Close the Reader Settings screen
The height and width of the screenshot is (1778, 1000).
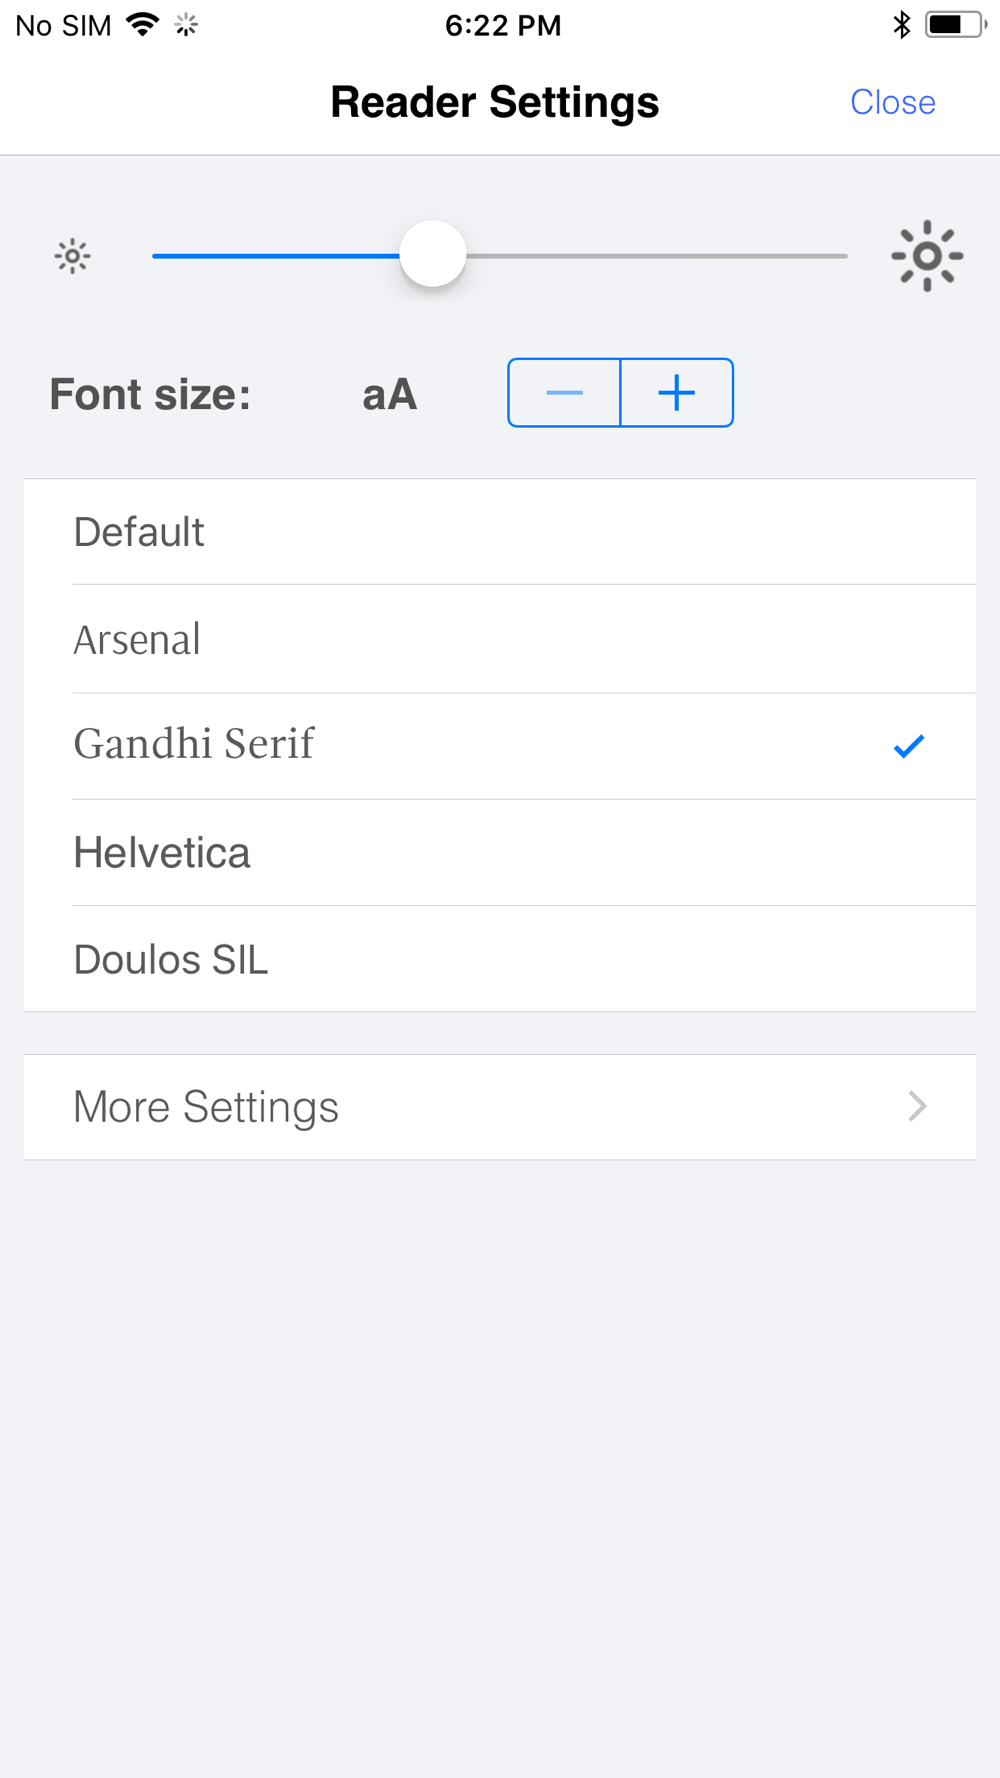point(892,102)
